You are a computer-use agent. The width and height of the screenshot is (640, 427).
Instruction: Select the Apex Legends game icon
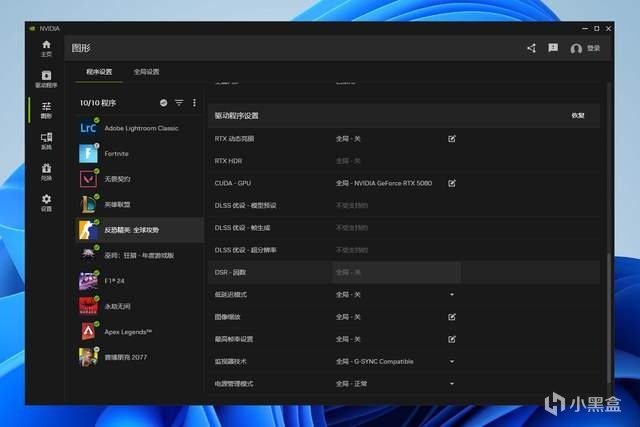click(x=88, y=331)
